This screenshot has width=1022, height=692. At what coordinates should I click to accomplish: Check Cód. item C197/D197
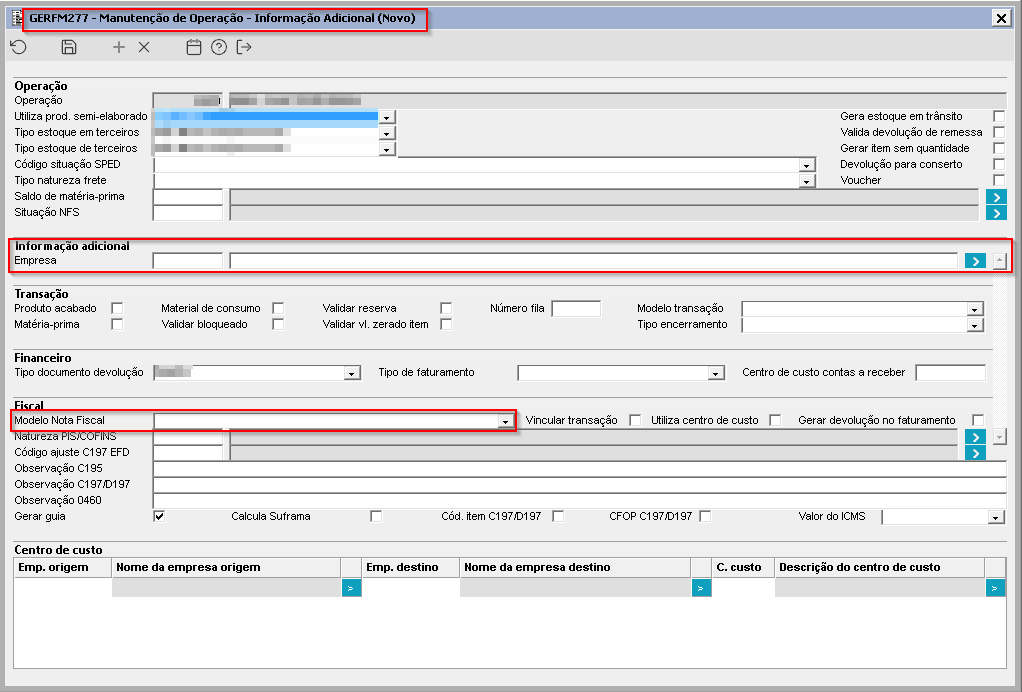pos(558,516)
